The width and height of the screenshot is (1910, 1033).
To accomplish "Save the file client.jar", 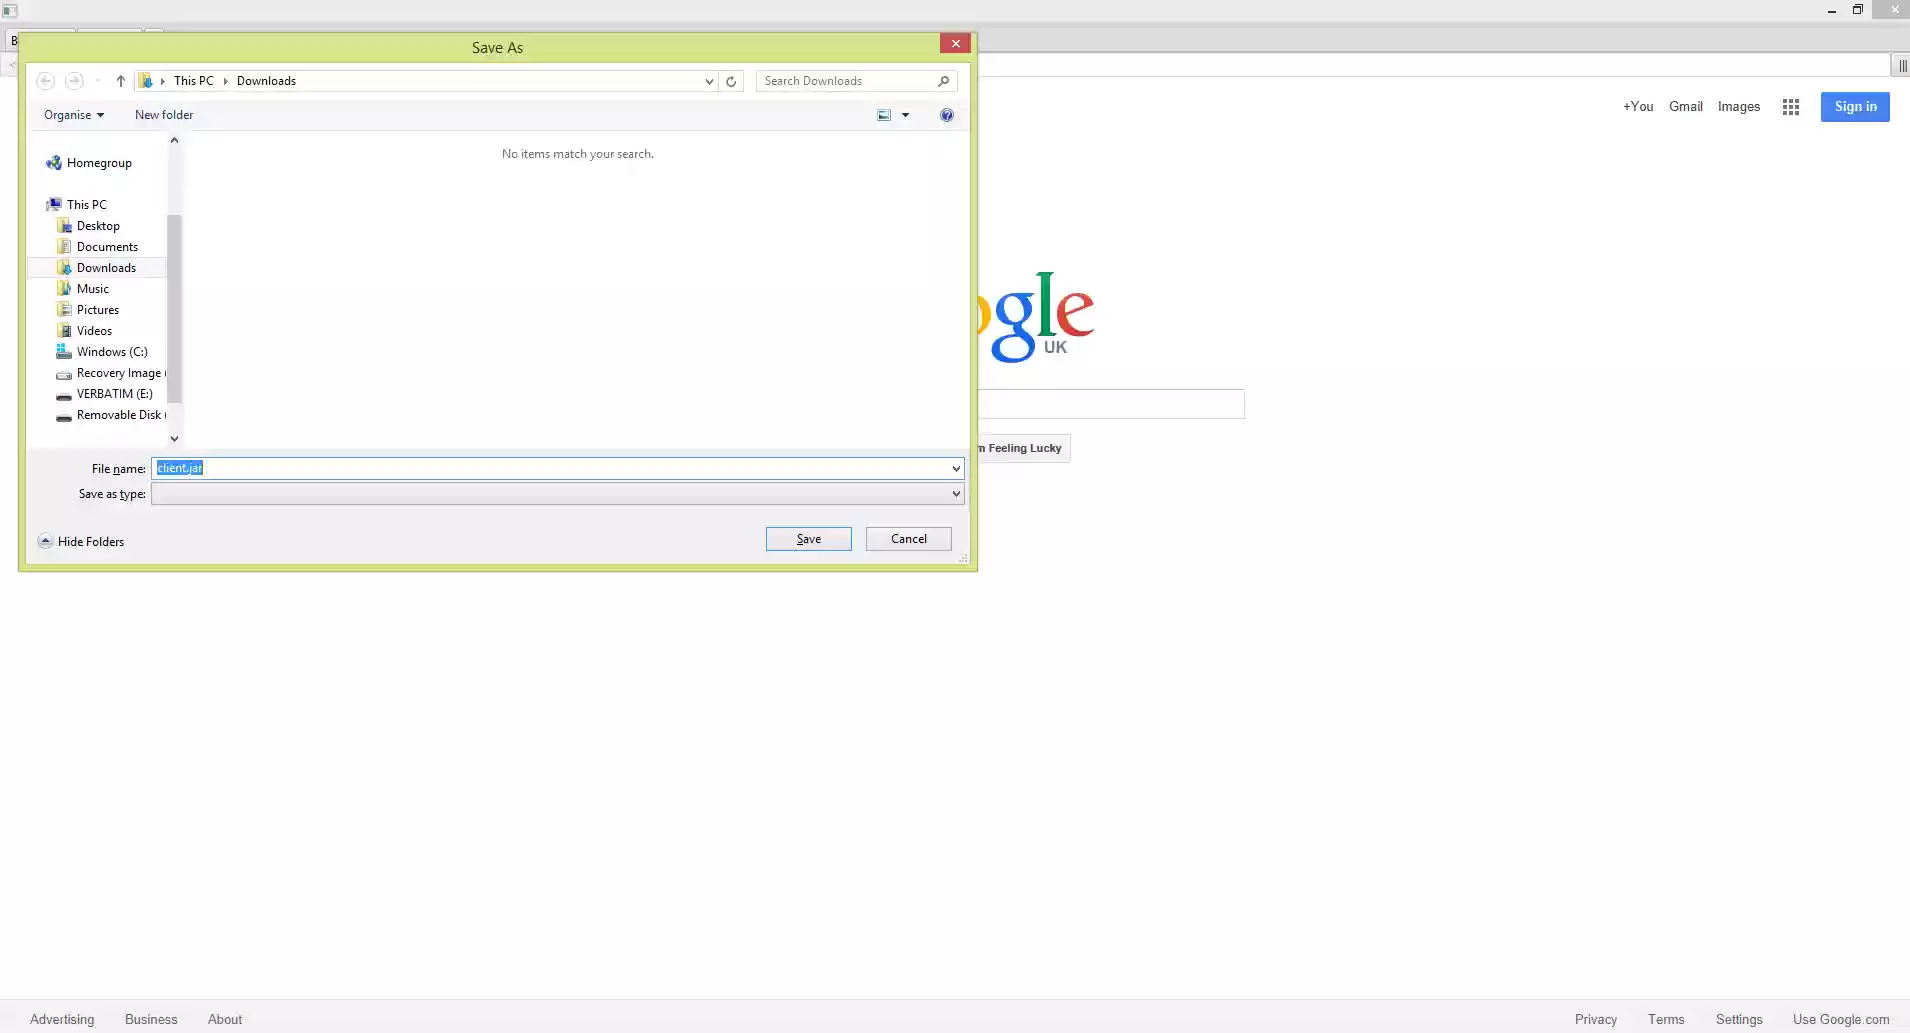I will tap(807, 538).
